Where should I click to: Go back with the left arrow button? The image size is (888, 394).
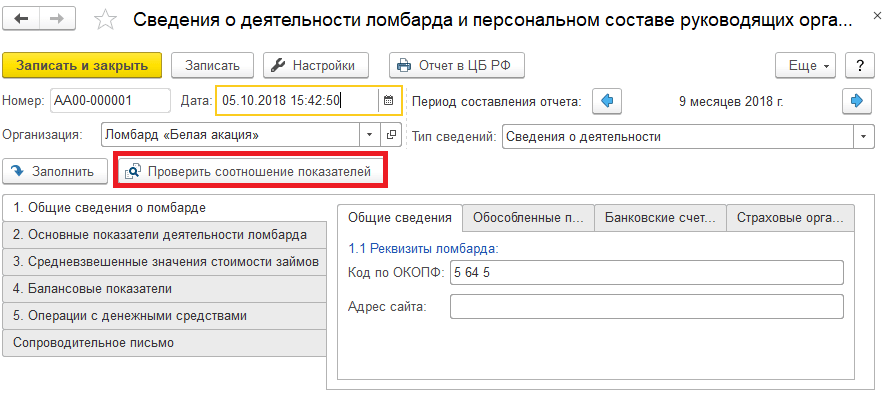click(22, 19)
